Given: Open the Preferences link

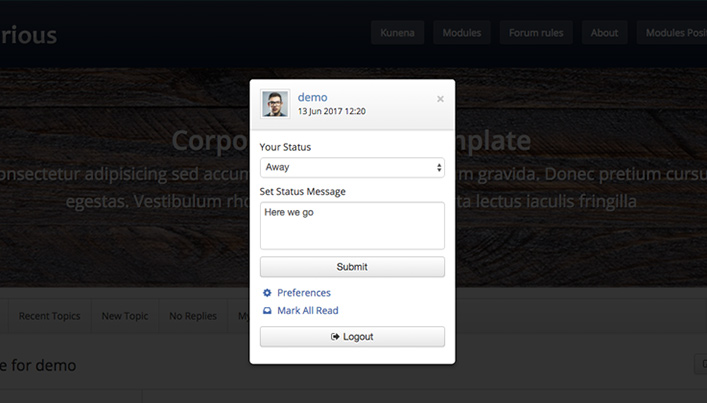Looking at the screenshot, I should click(304, 293).
